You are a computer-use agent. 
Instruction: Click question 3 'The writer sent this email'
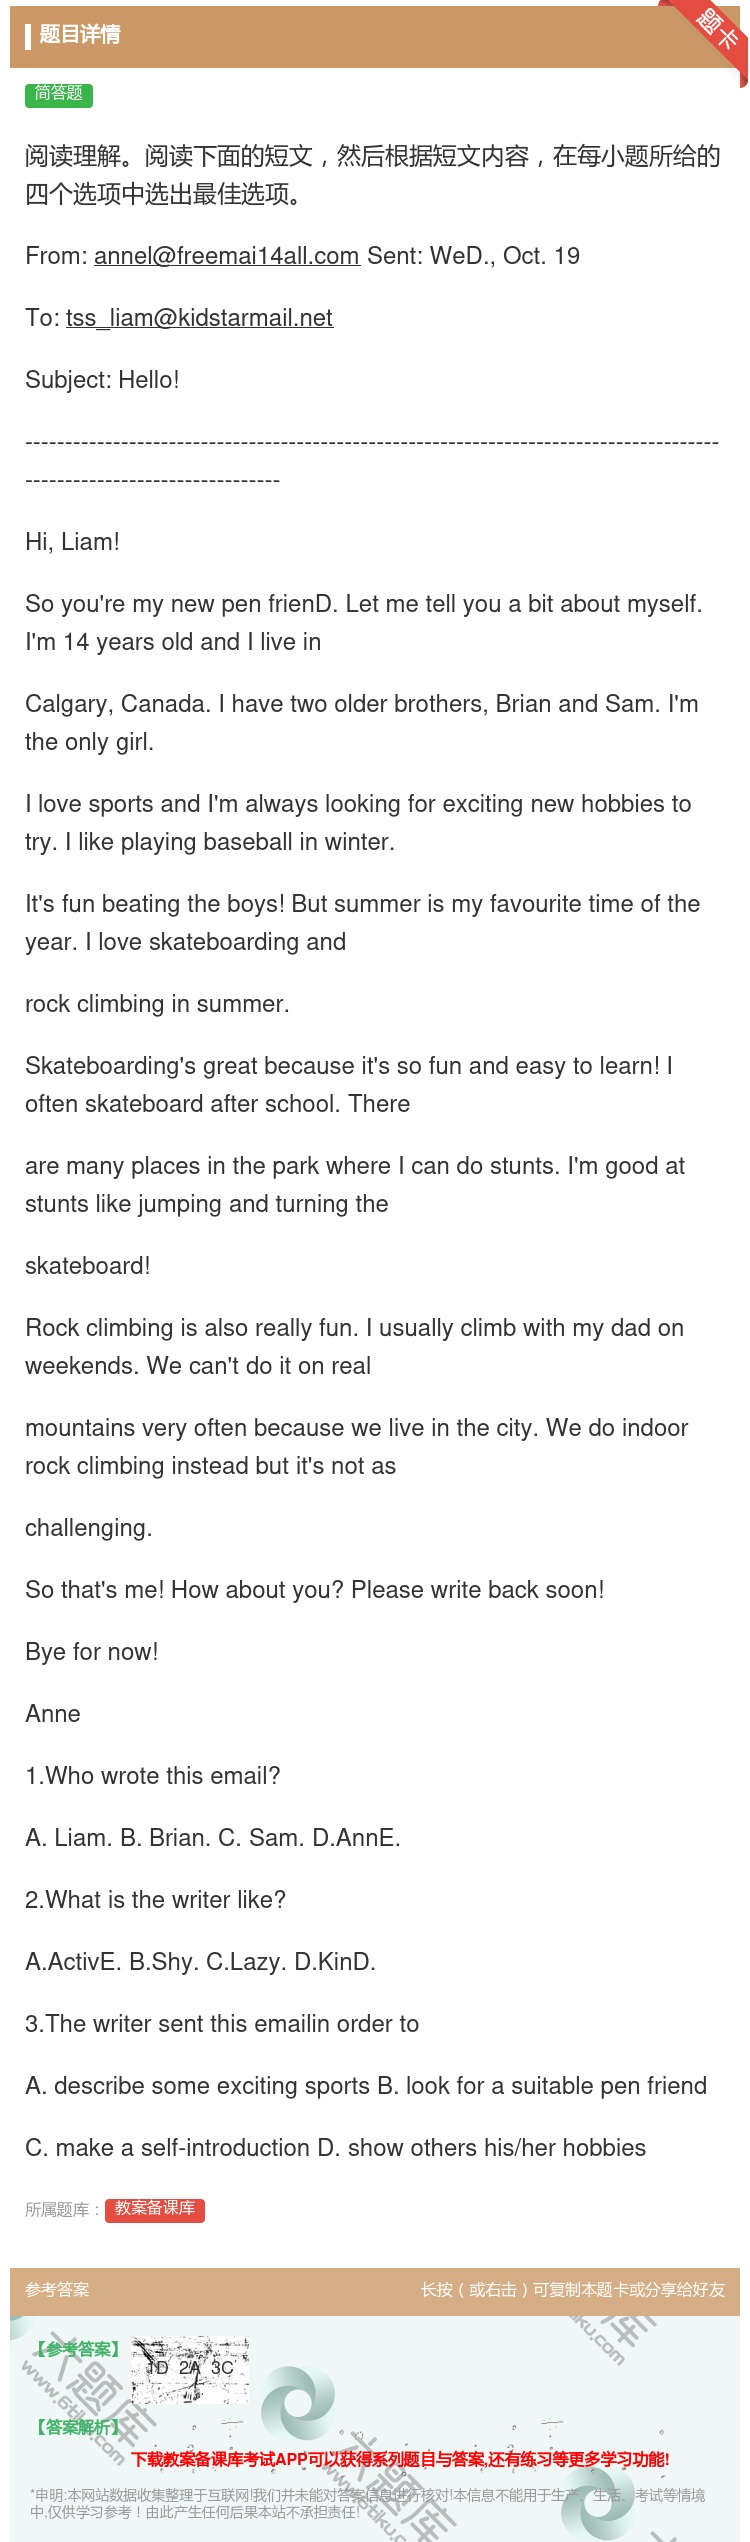click(x=222, y=2024)
